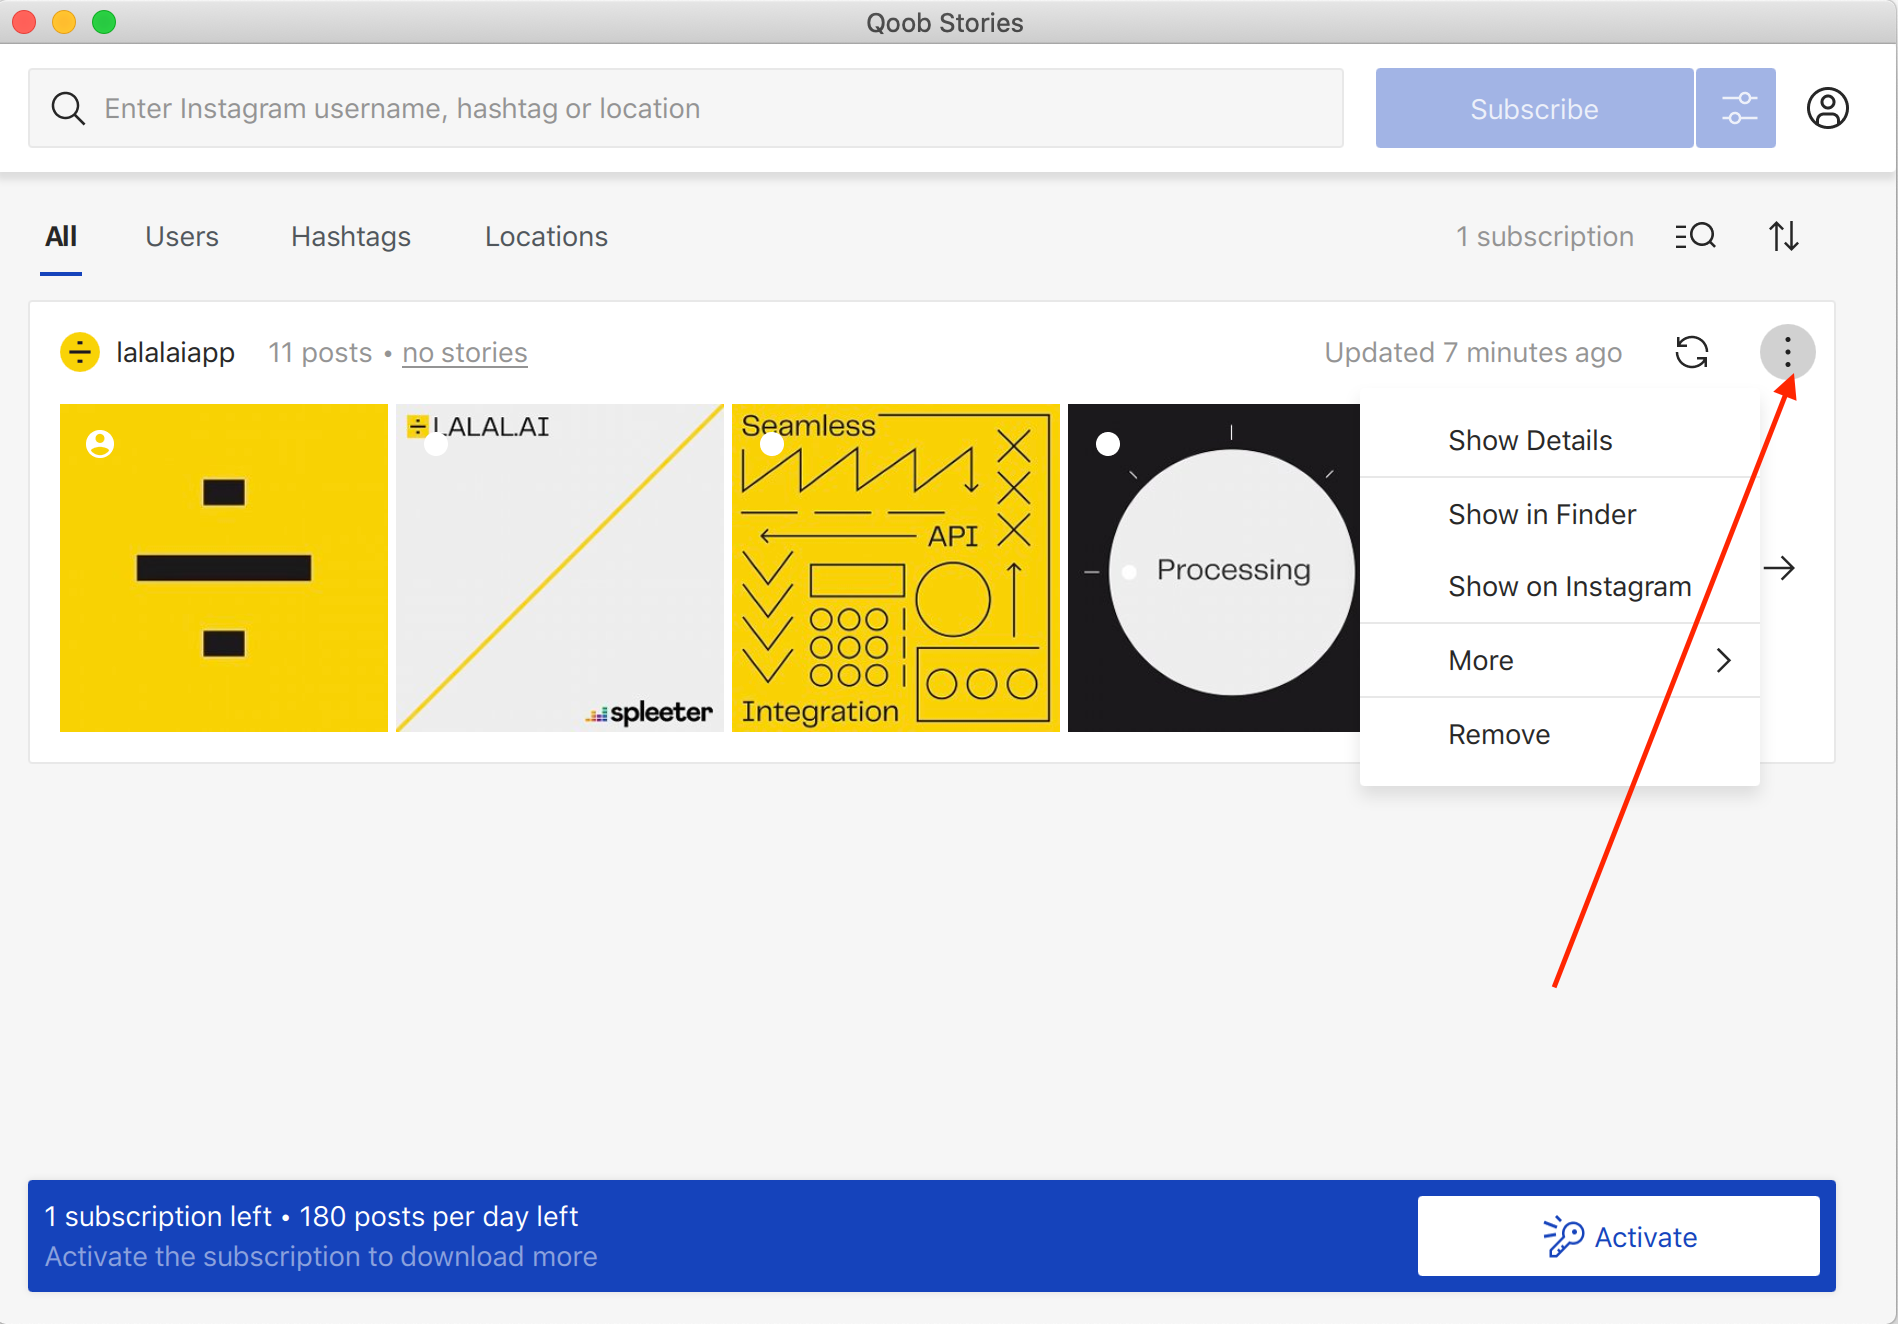1898x1324 pixels.
Task: Switch to the Hashtags tab
Action: click(351, 236)
